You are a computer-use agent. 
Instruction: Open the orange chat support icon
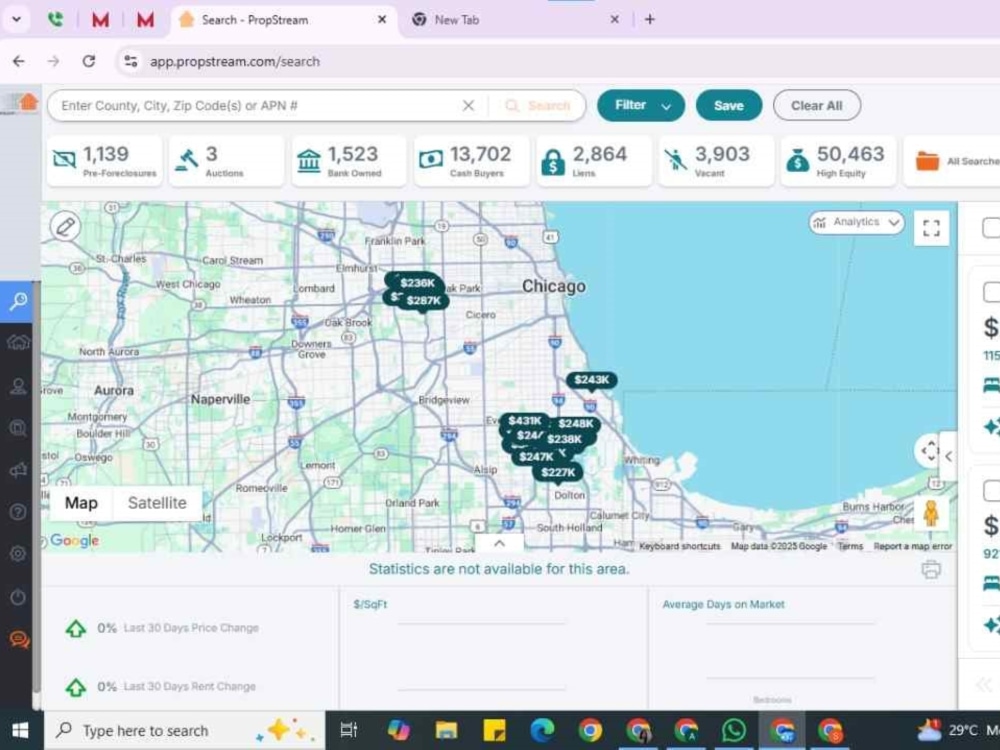19,639
